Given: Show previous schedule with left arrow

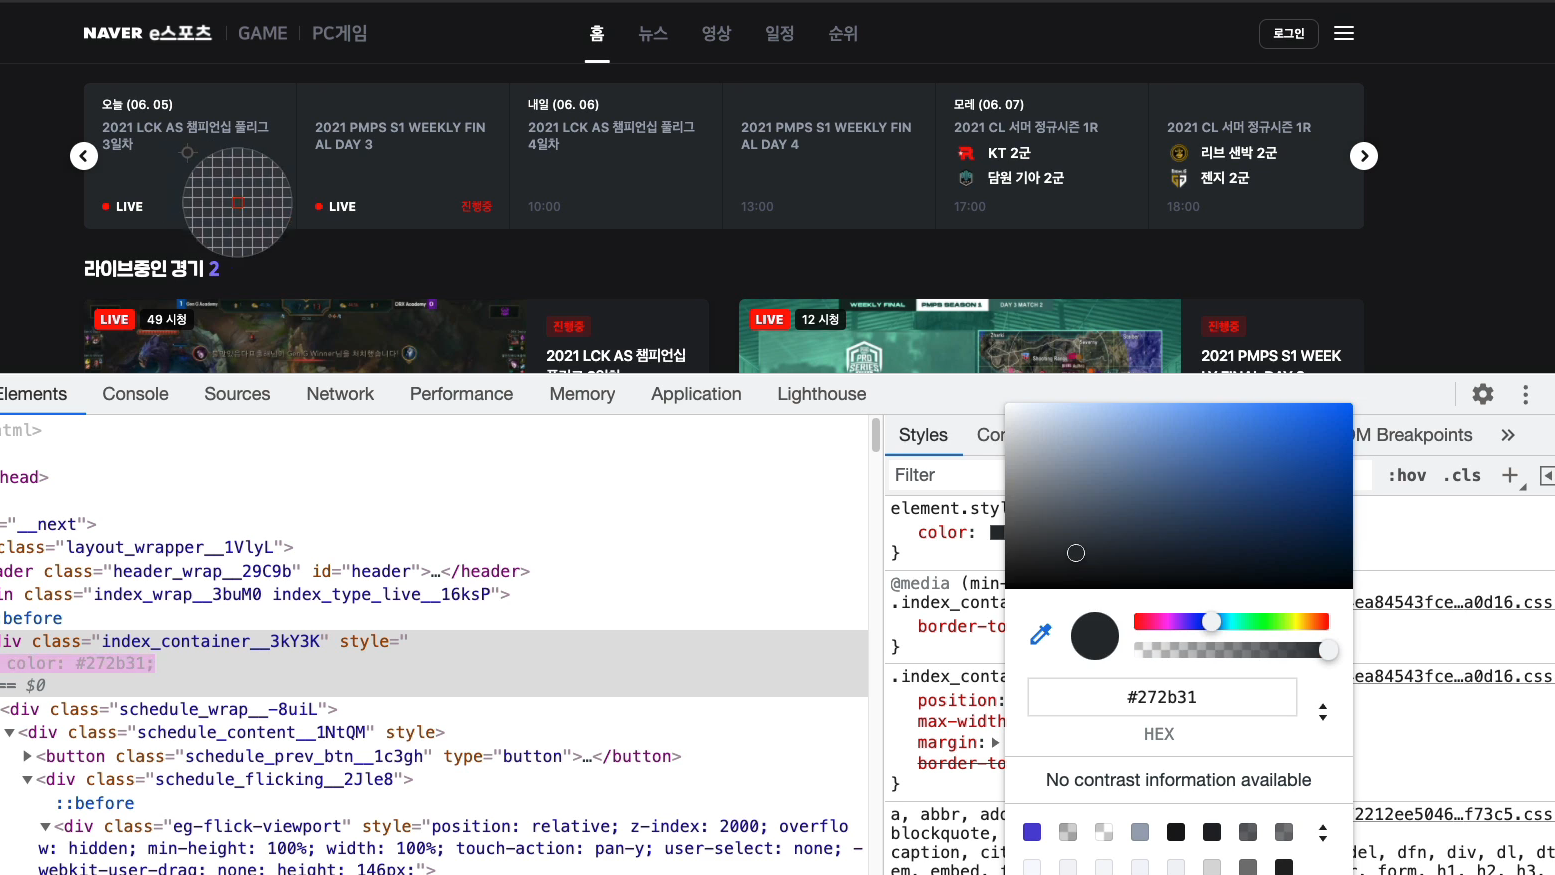Looking at the screenshot, I should 84,156.
